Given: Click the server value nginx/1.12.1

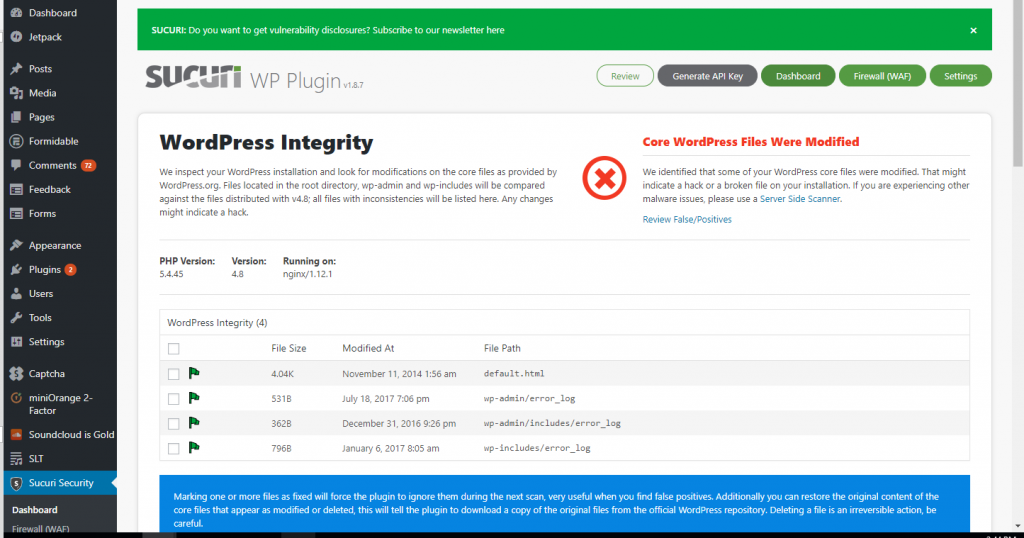Looking at the screenshot, I should (308, 274).
